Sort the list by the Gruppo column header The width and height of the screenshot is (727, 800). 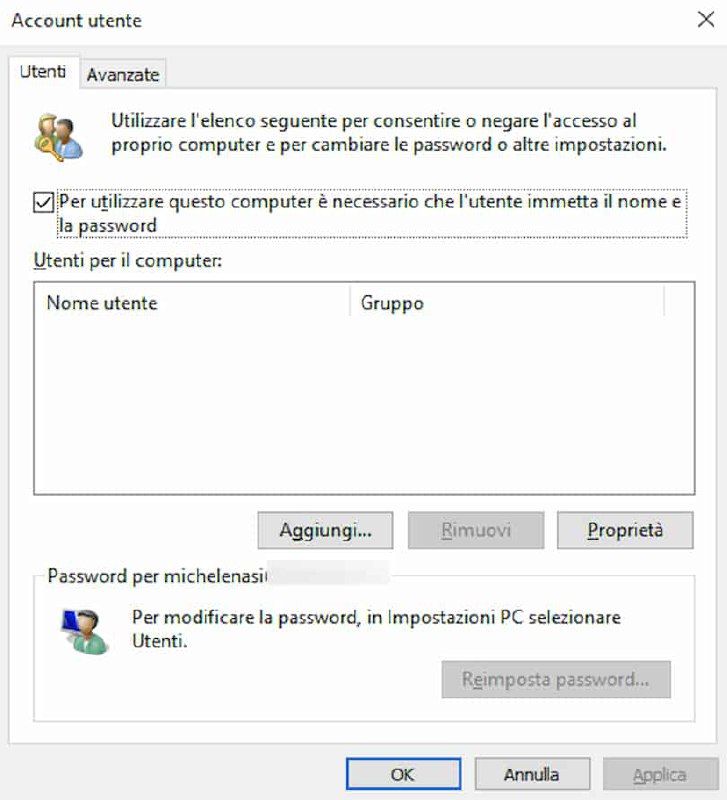pyautogui.click(x=507, y=303)
